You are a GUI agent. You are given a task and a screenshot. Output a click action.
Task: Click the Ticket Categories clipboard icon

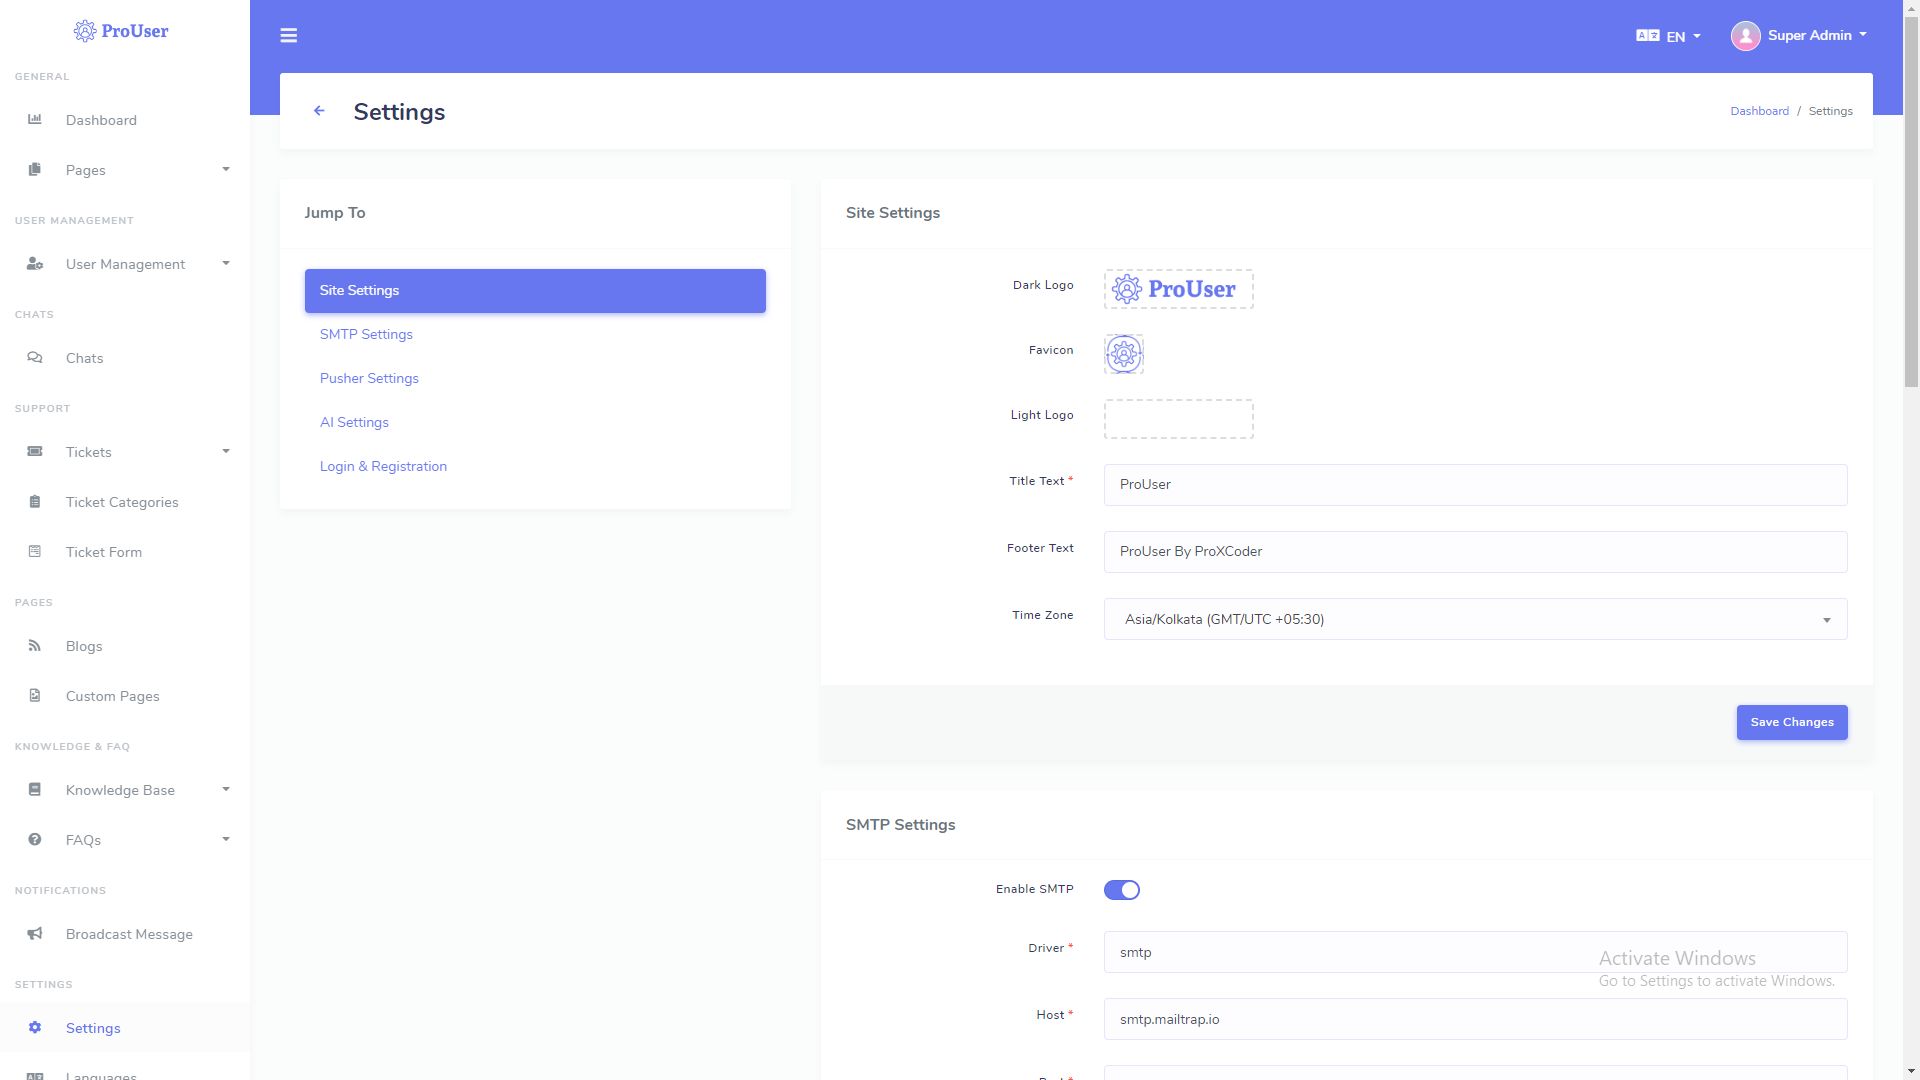[x=35, y=502]
